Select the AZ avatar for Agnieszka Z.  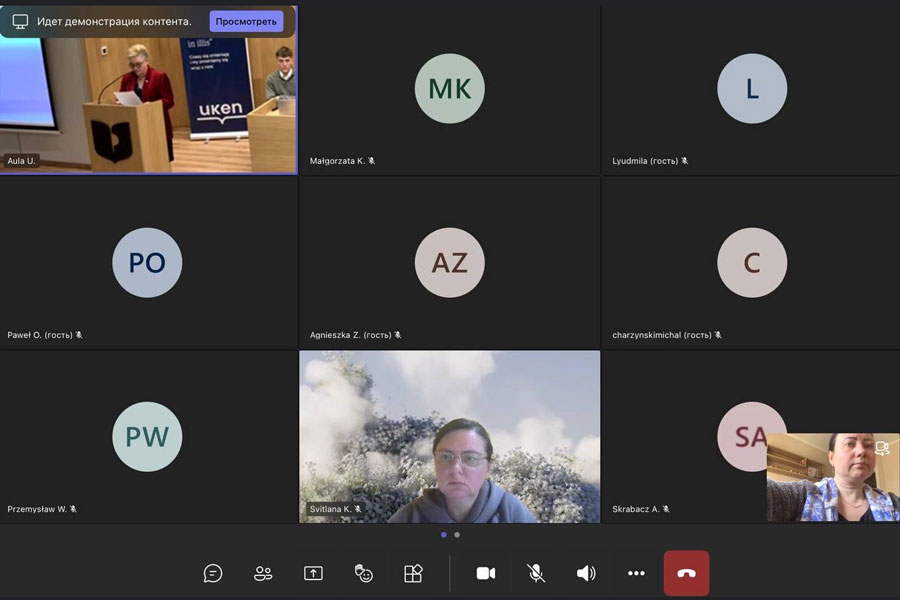click(x=449, y=262)
